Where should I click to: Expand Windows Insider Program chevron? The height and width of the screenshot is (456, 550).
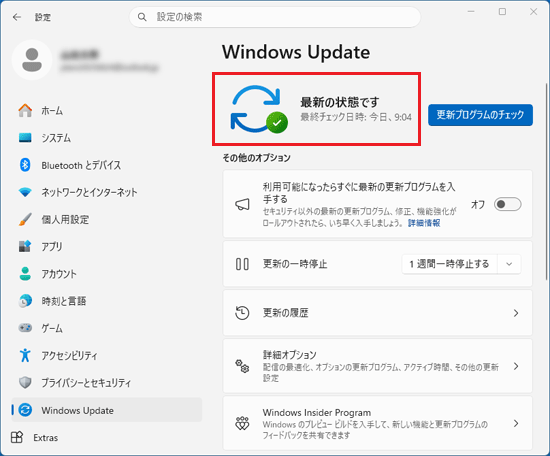[x=516, y=423]
